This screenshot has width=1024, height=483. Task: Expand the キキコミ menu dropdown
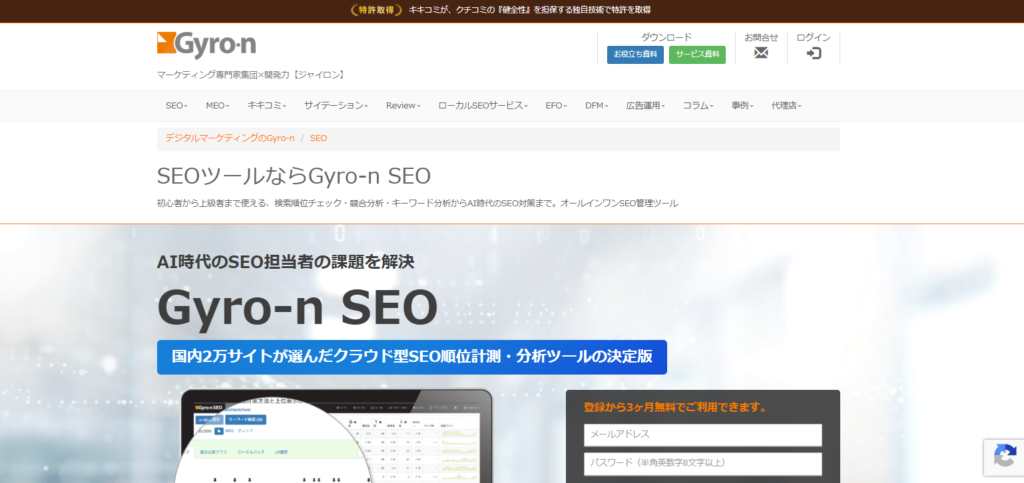pyautogui.click(x=266, y=106)
